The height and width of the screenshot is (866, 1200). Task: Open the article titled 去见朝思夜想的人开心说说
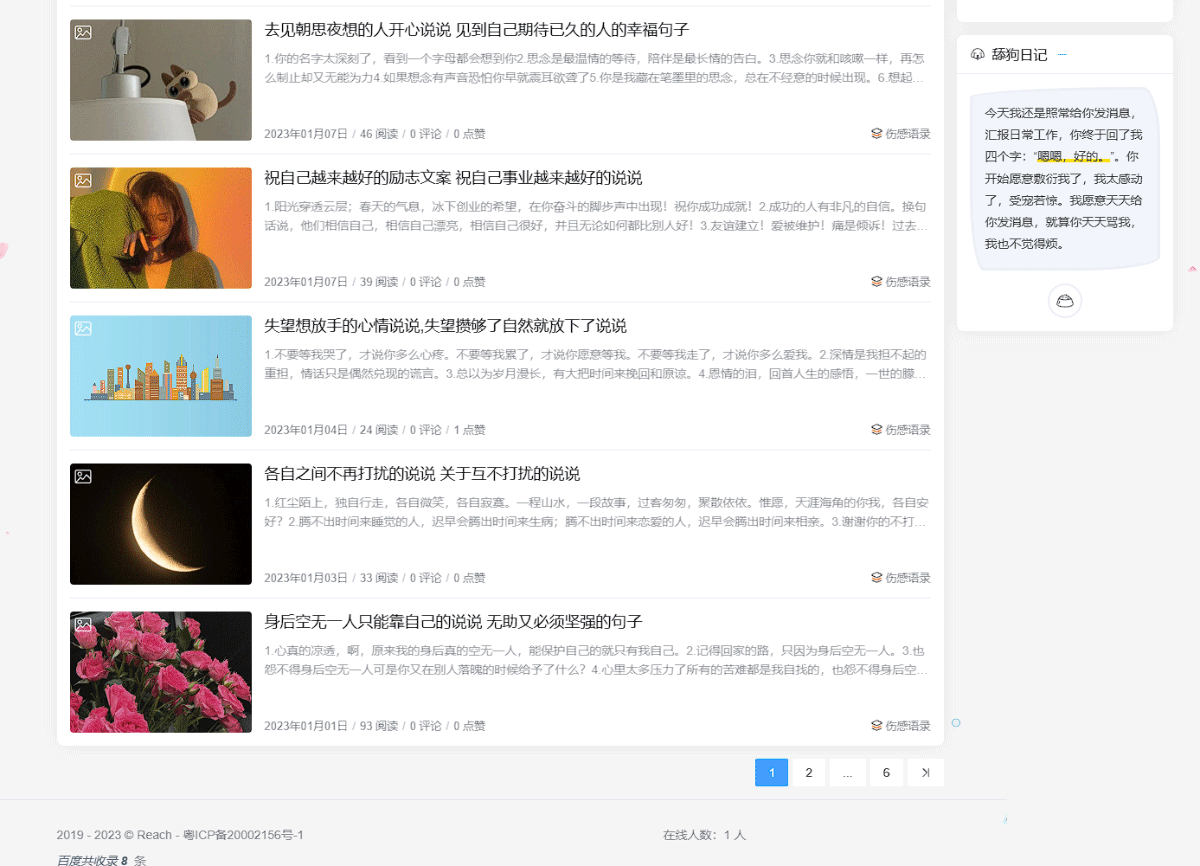pos(477,30)
